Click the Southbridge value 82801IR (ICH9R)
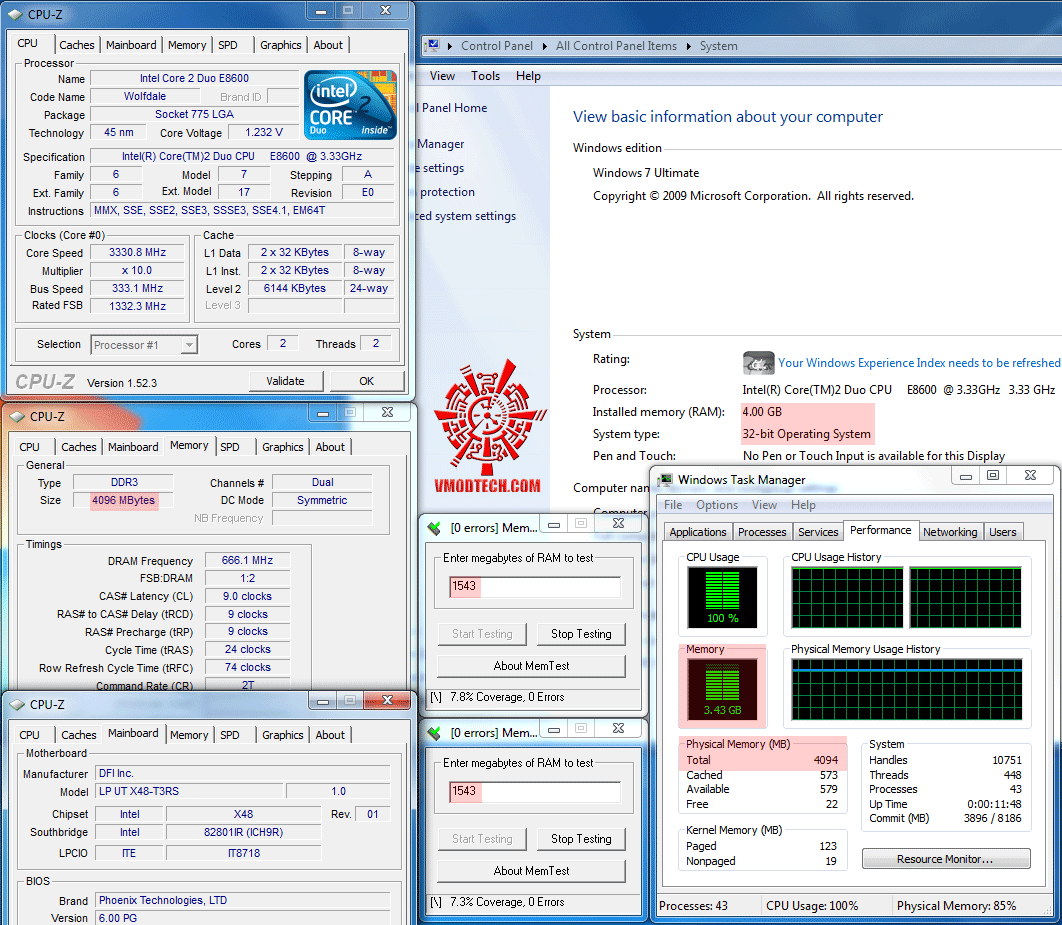The height and width of the screenshot is (925, 1062). (243, 832)
